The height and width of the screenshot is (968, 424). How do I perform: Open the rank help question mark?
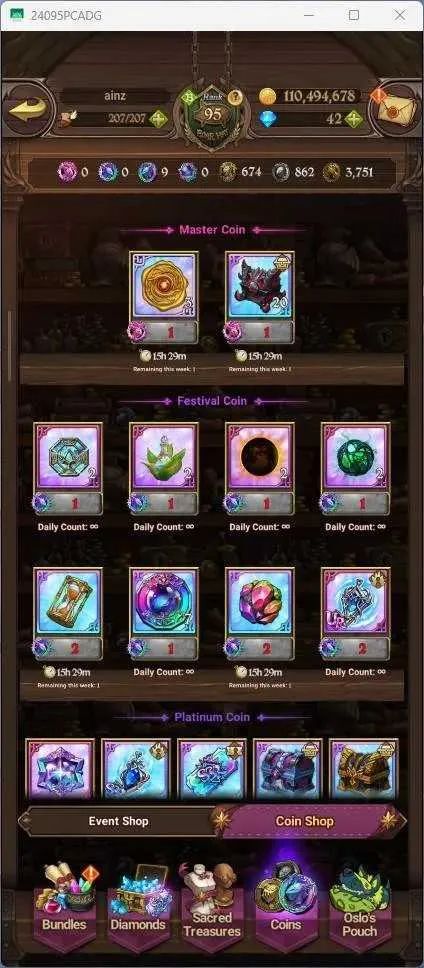(235, 97)
